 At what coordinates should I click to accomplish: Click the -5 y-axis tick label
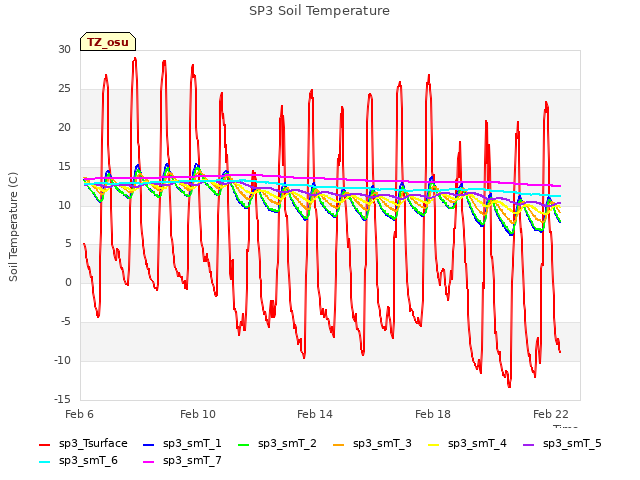66,322
